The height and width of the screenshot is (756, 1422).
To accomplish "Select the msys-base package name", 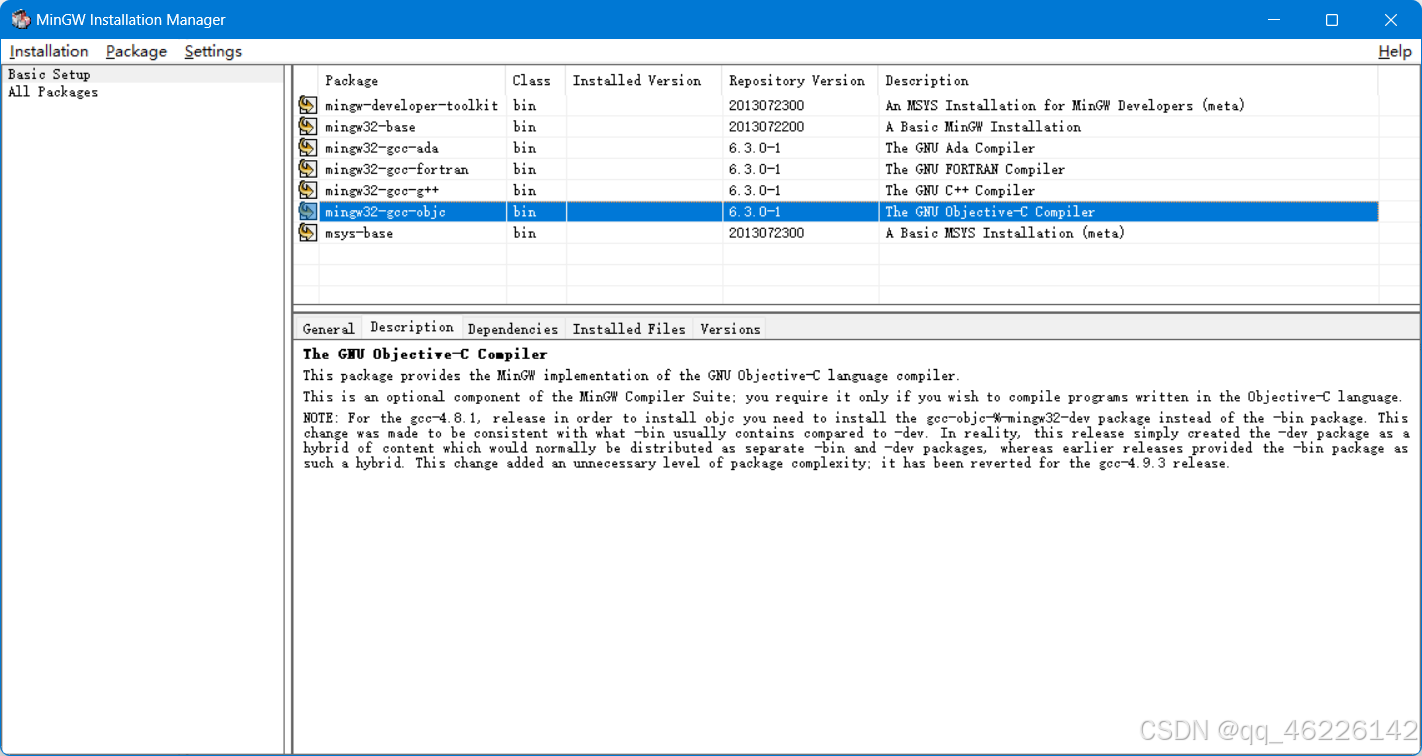I will point(359,233).
